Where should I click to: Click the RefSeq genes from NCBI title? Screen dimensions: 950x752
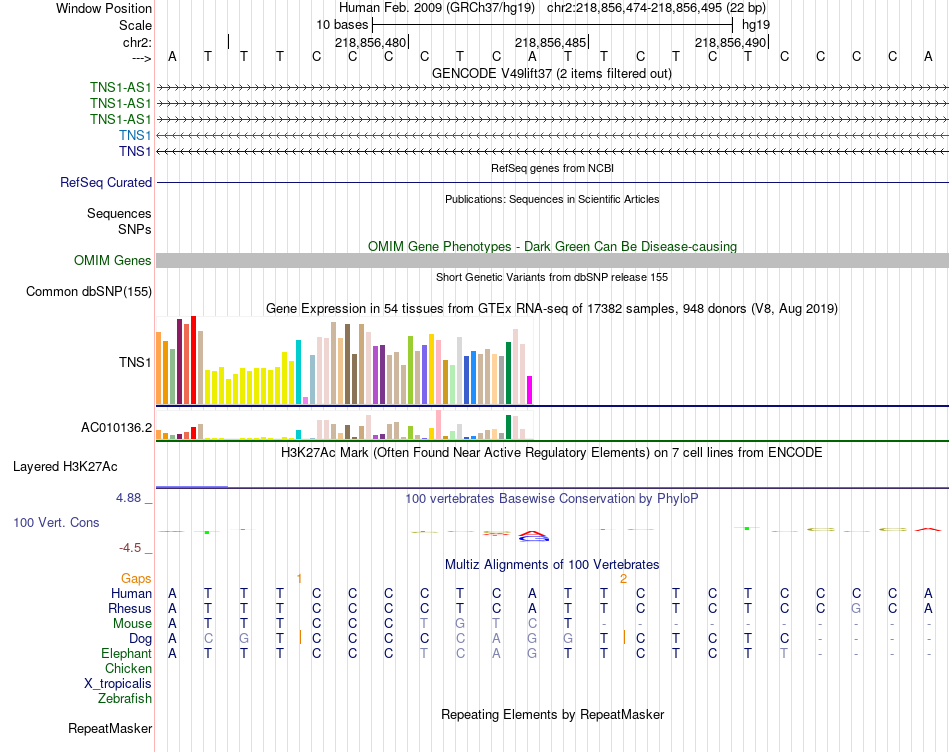tap(552, 168)
